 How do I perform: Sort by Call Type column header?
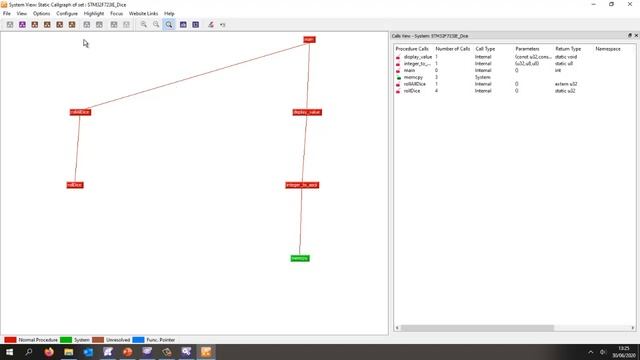tap(485, 49)
